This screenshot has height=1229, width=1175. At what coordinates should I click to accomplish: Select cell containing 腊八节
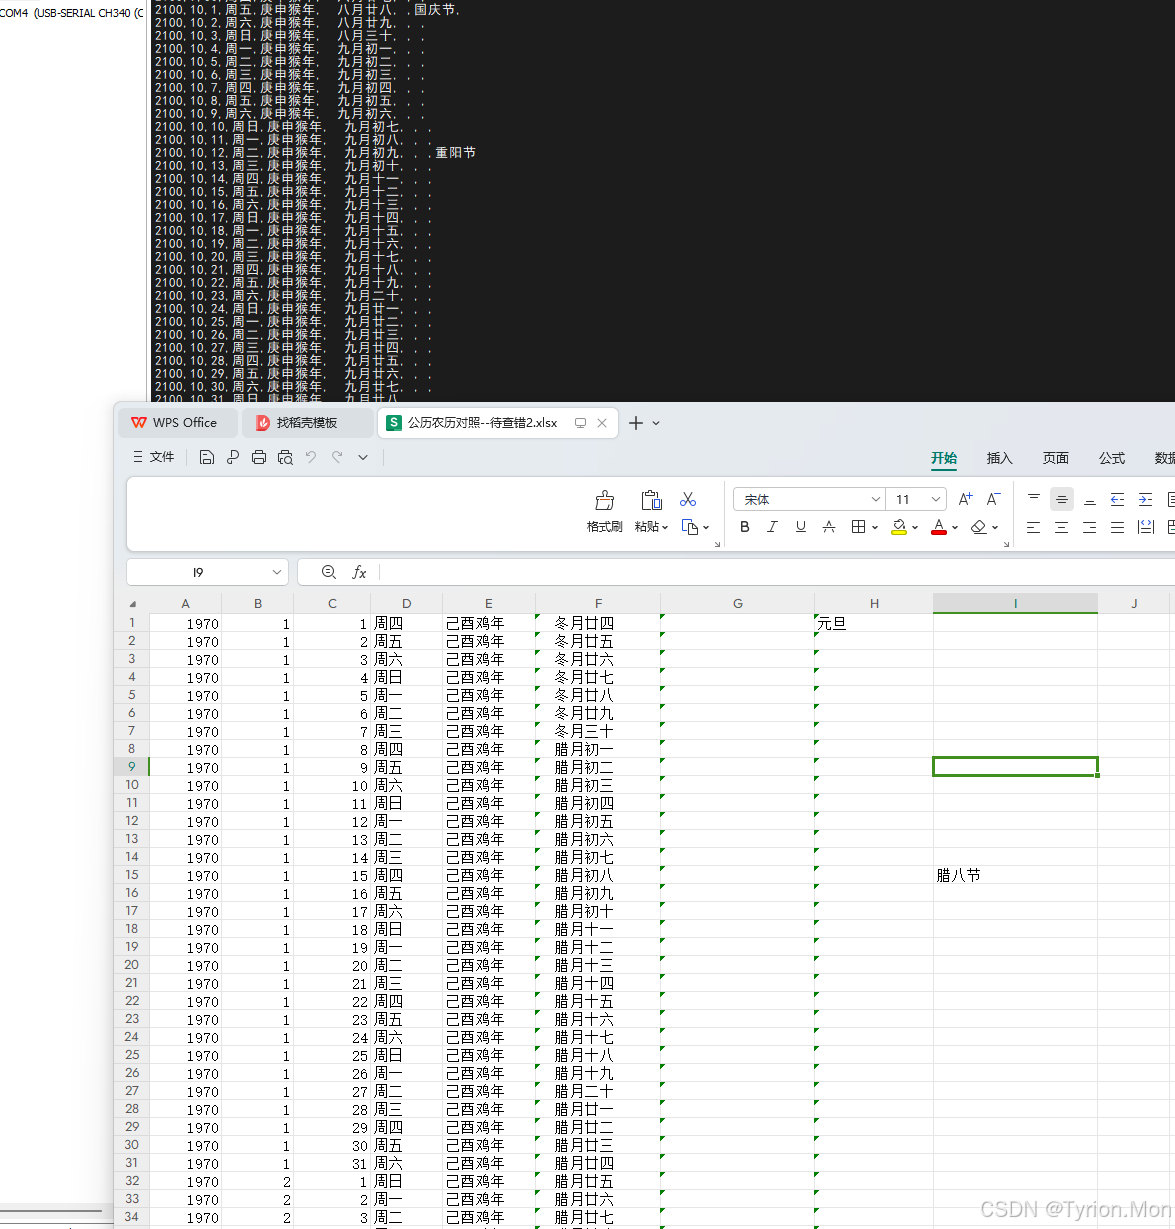pyautogui.click(x=1015, y=875)
